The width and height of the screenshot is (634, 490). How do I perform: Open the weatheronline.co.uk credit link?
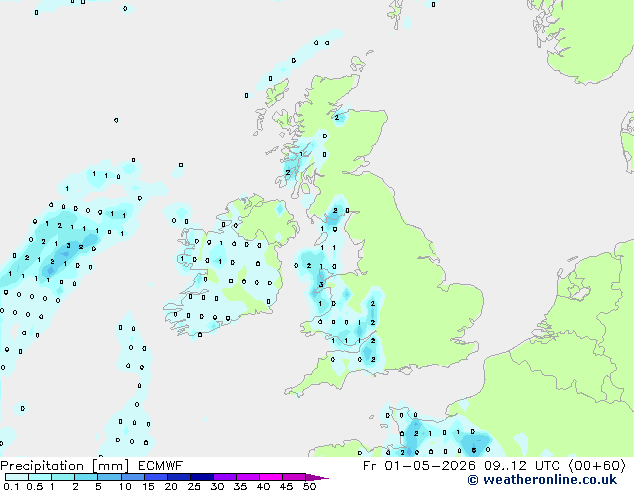(542, 480)
